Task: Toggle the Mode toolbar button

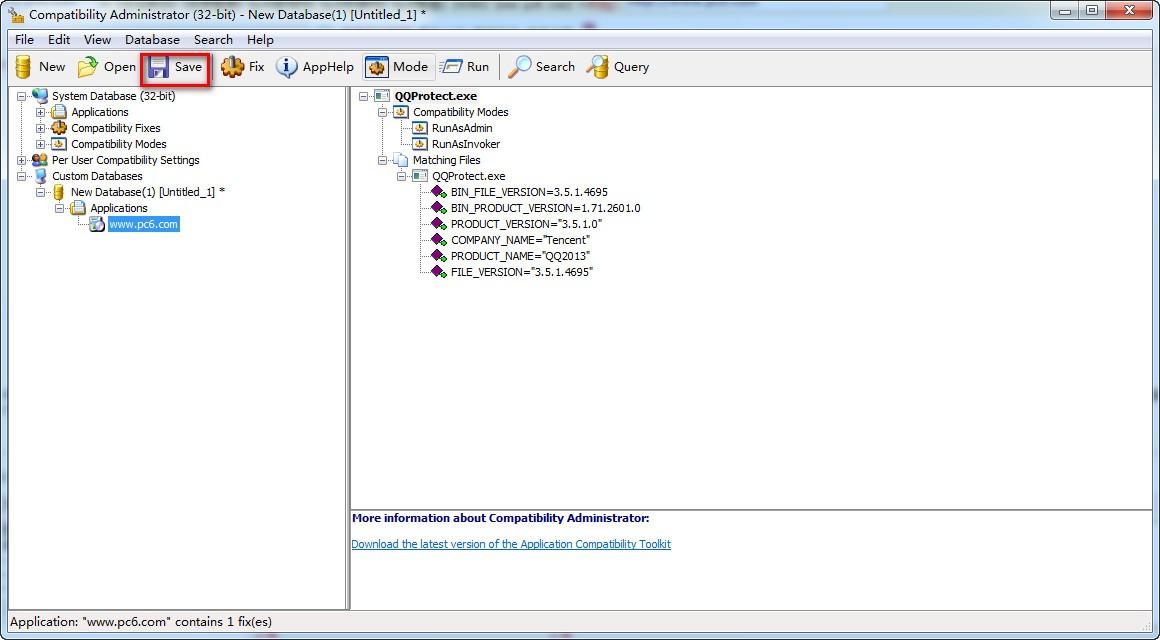Action: click(397, 67)
